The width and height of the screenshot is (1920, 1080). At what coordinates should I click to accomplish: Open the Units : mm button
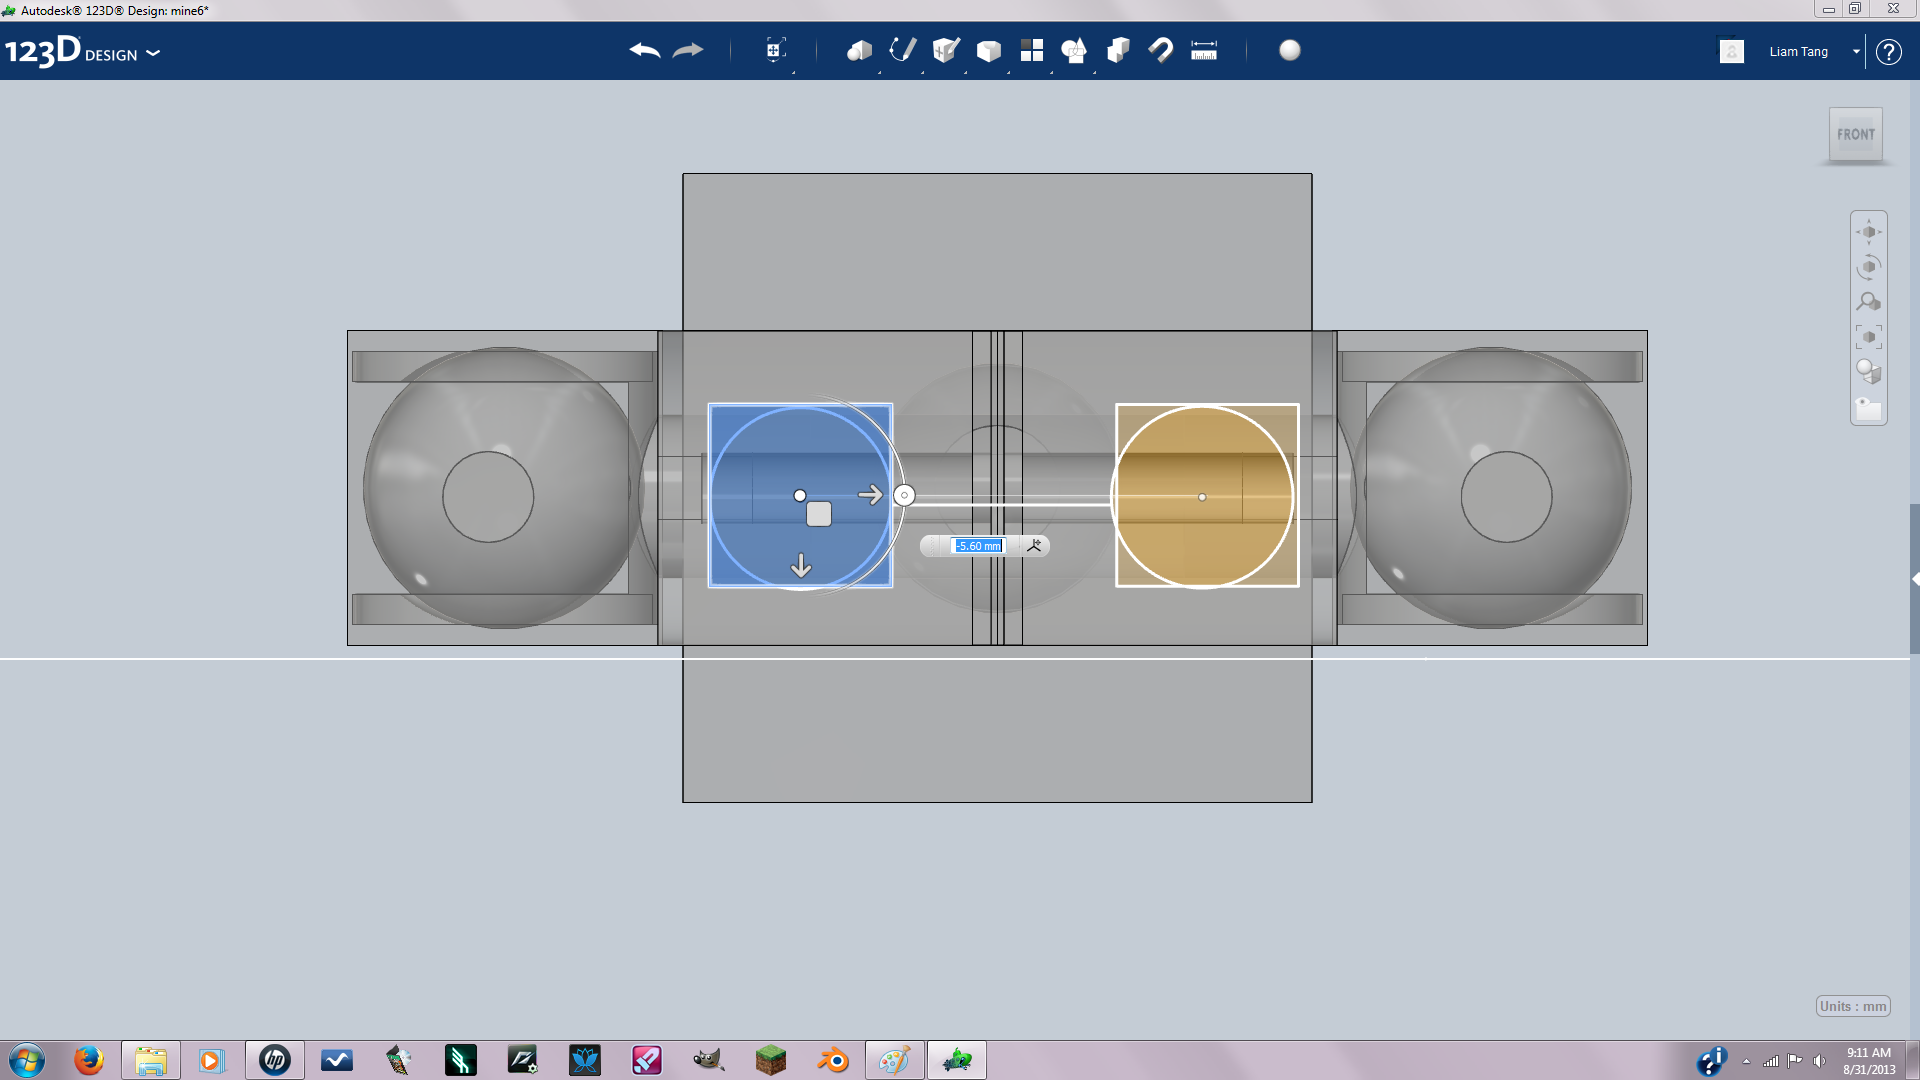click(x=1853, y=1007)
